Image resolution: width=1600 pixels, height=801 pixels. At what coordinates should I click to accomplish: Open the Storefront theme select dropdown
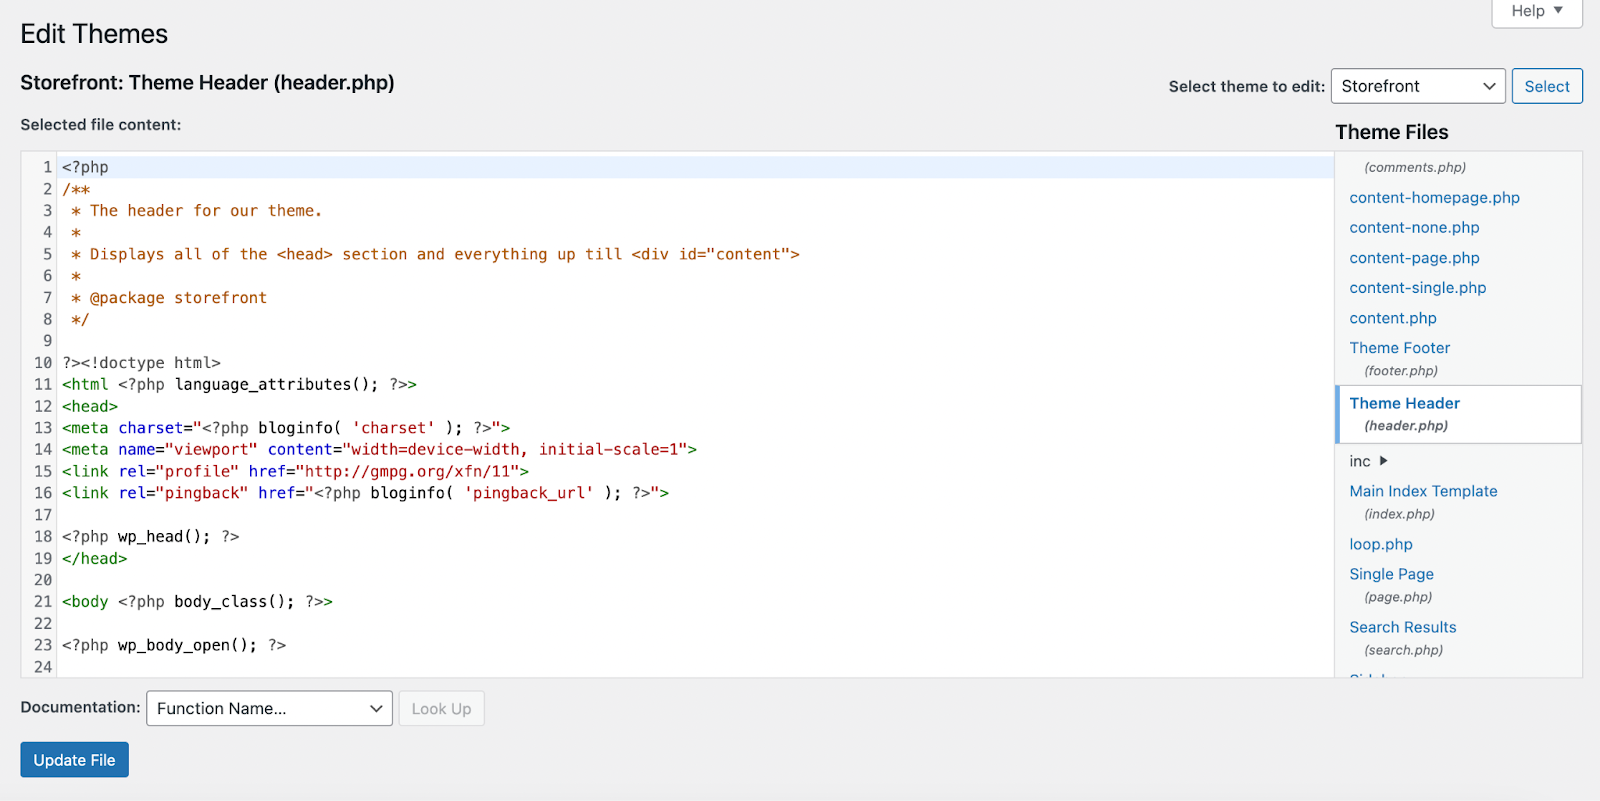coord(1418,86)
